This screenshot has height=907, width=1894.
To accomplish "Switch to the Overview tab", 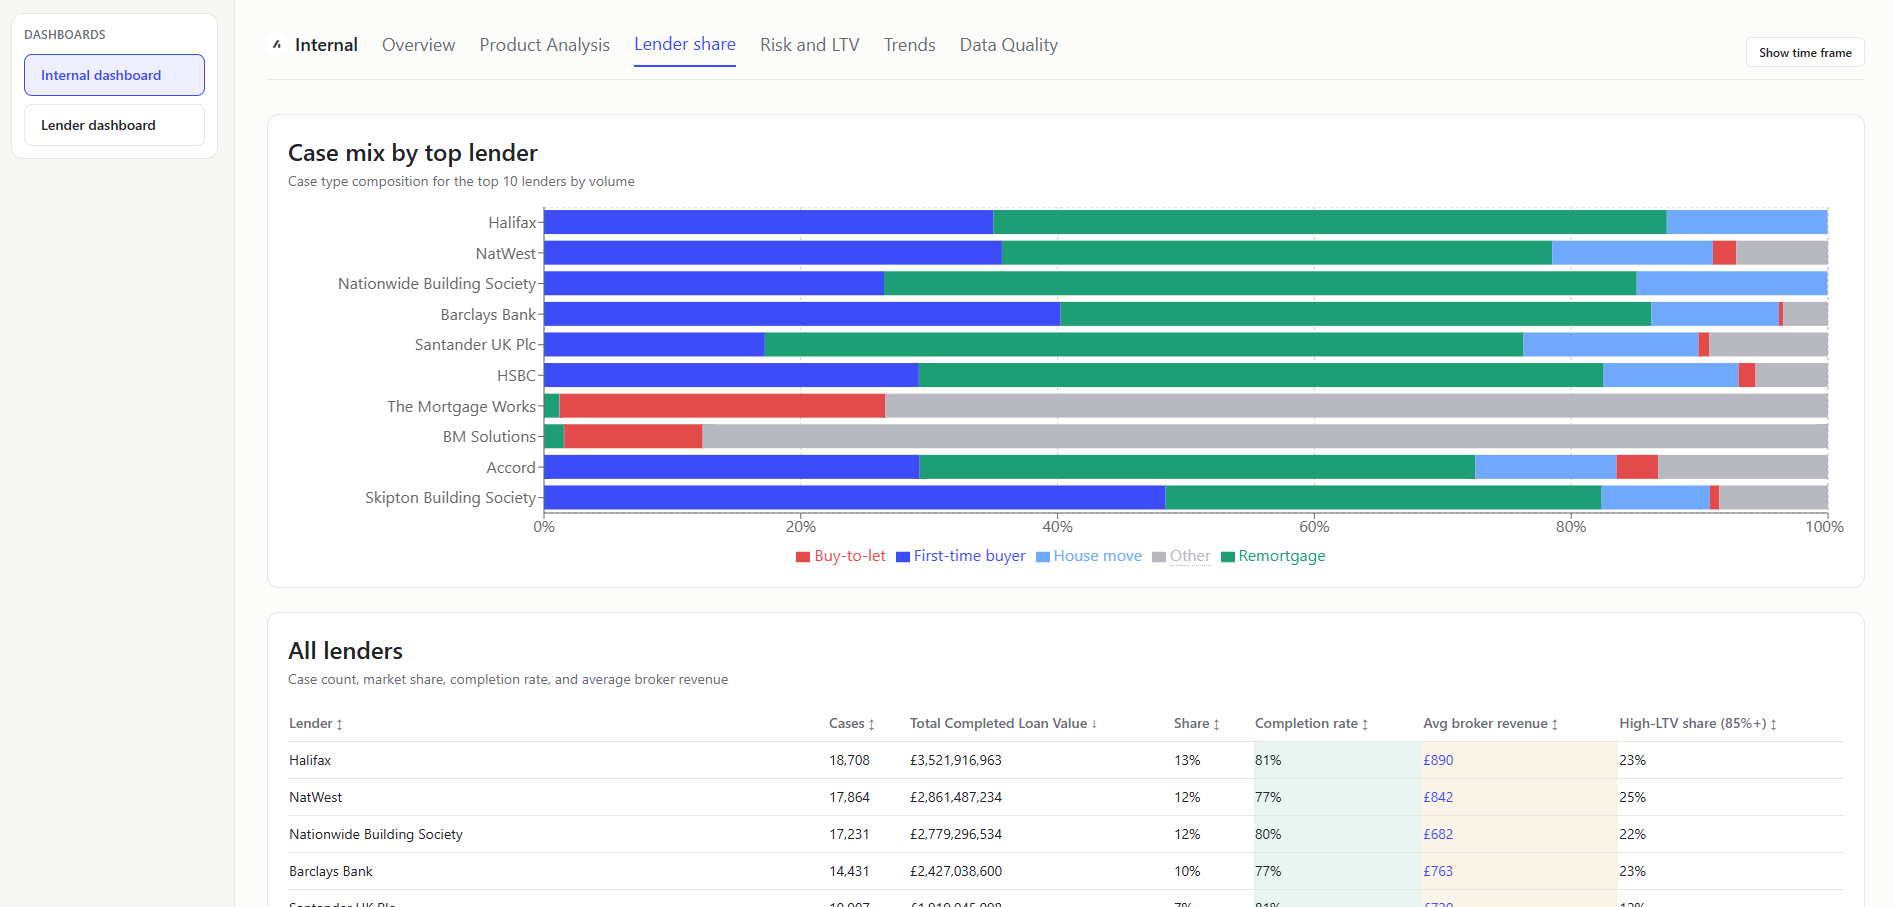I will pyautogui.click(x=418, y=45).
